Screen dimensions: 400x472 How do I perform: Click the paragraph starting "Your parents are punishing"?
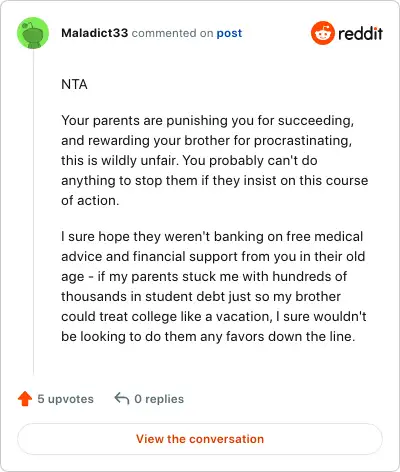click(x=215, y=160)
